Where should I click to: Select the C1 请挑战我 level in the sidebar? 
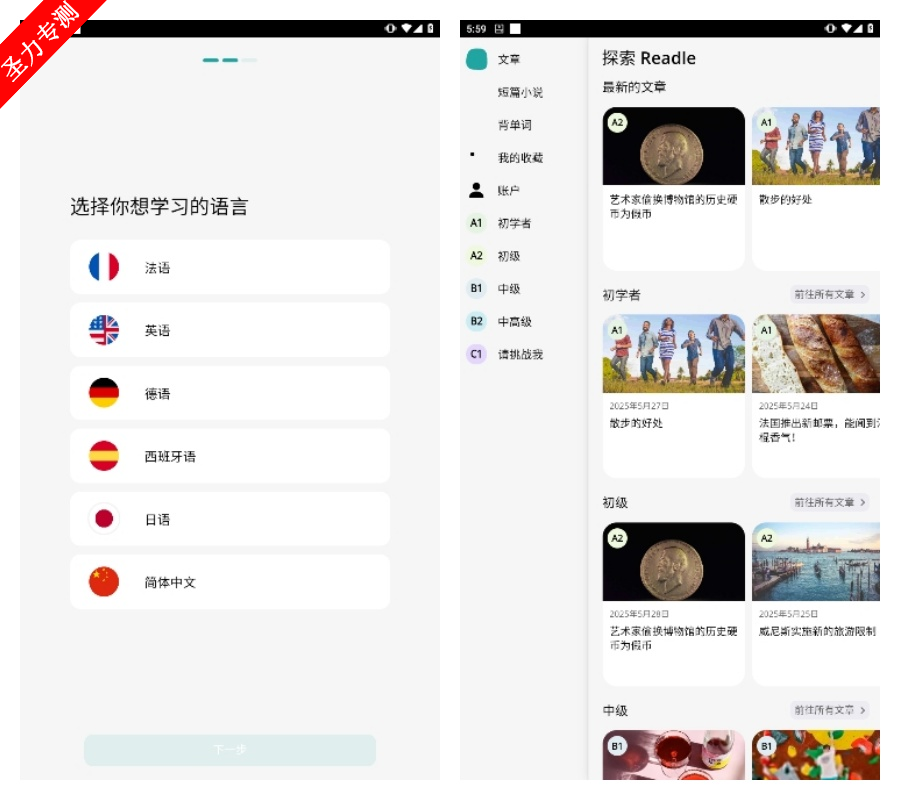click(505, 354)
